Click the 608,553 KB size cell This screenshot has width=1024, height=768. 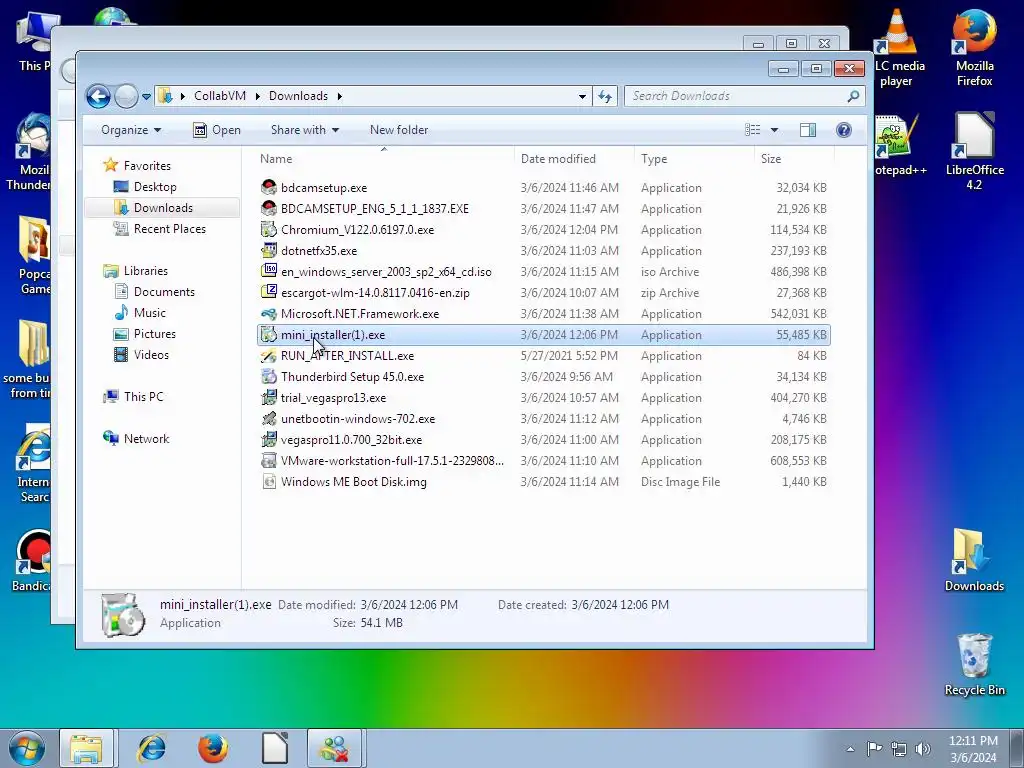798,460
